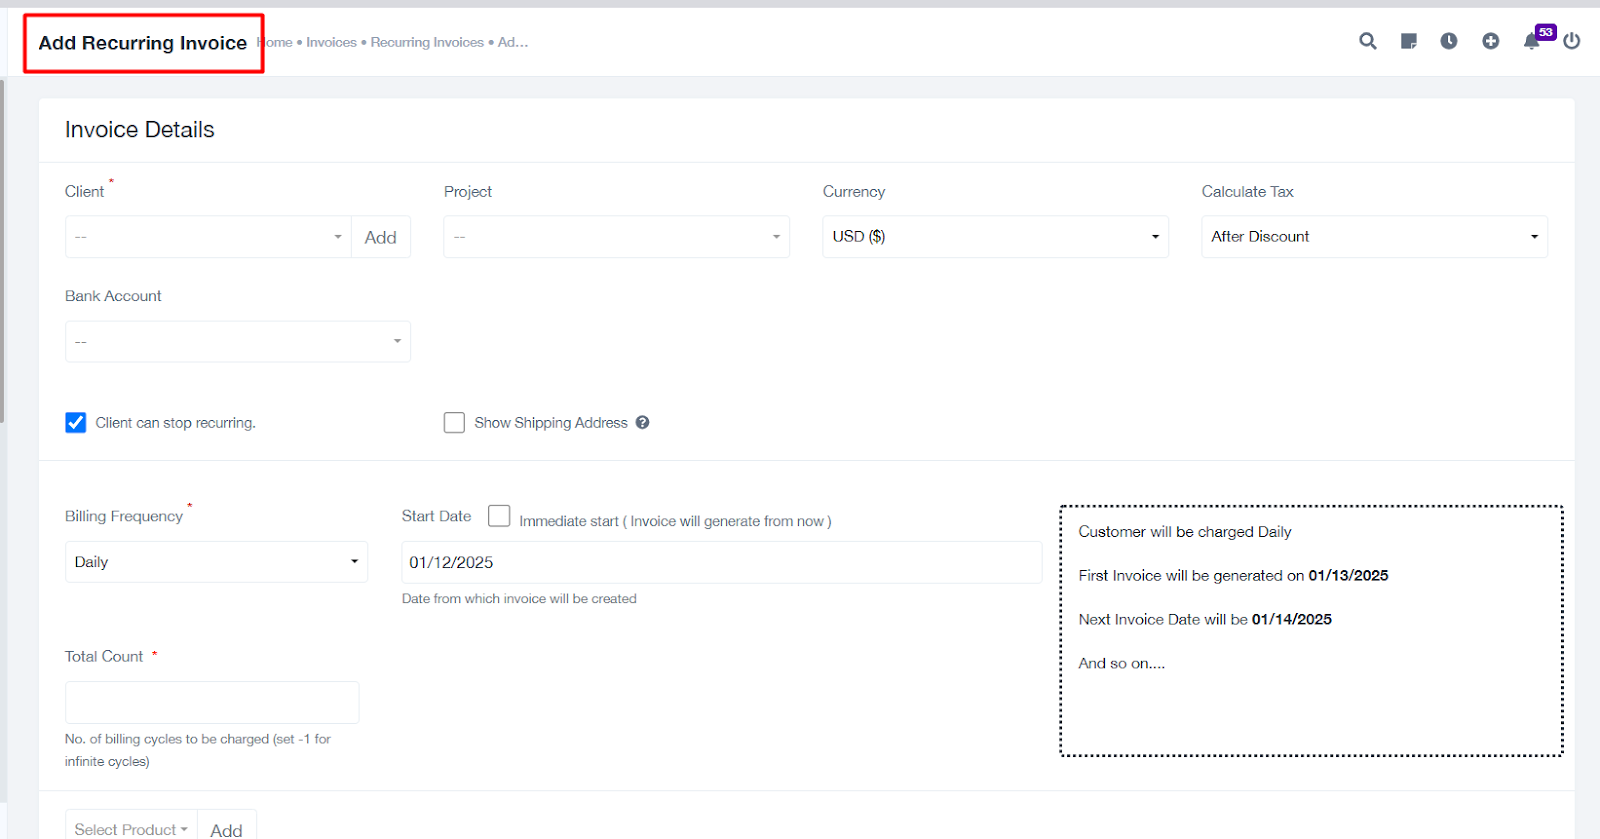The width and height of the screenshot is (1600, 839).
Task: Open Billing Frequency Daily dropdown
Action: 216,562
